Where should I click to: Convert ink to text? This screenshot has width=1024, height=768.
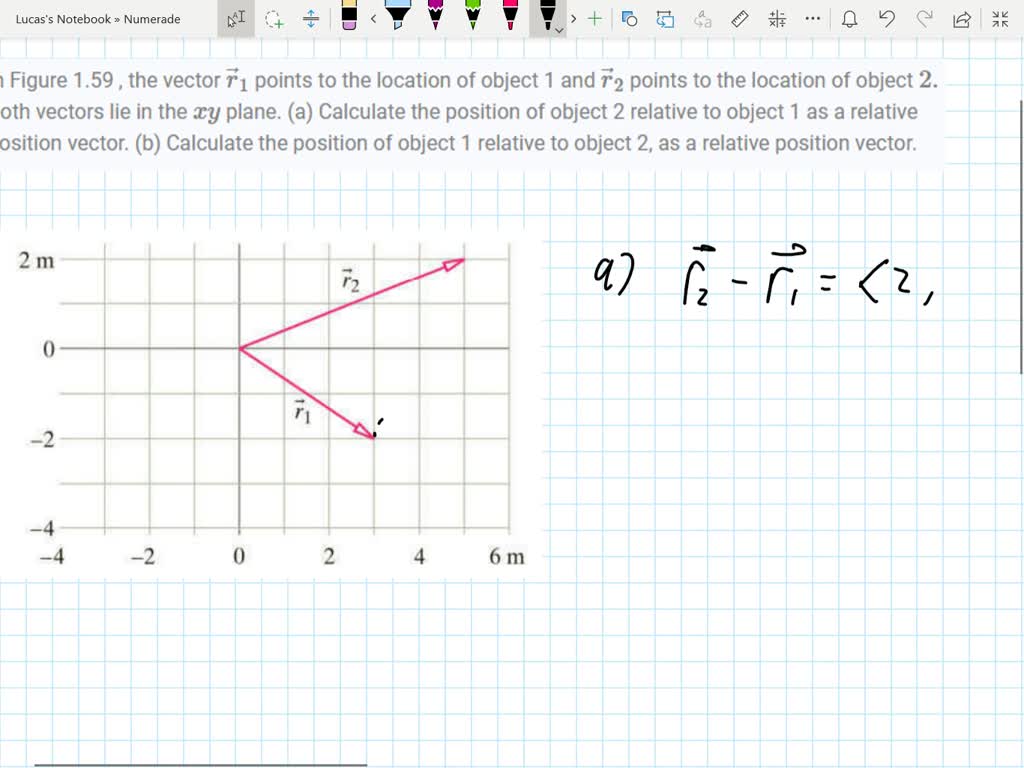(701, 18)
